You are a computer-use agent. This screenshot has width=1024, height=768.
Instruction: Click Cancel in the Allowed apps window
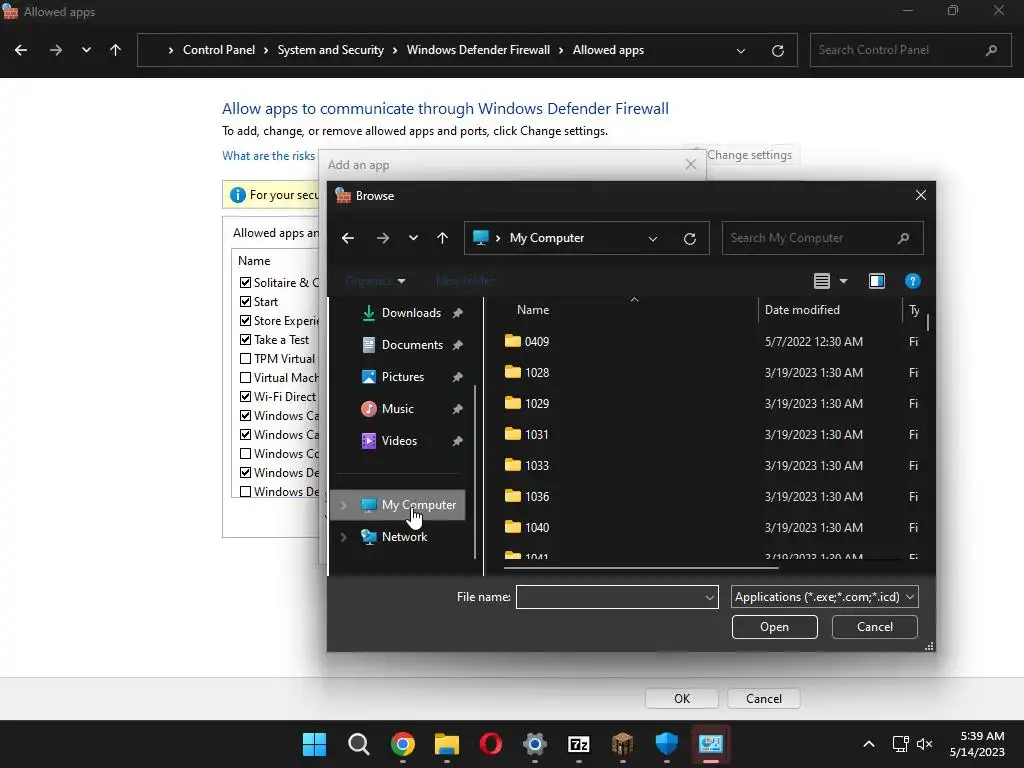(x=763, y=699)
